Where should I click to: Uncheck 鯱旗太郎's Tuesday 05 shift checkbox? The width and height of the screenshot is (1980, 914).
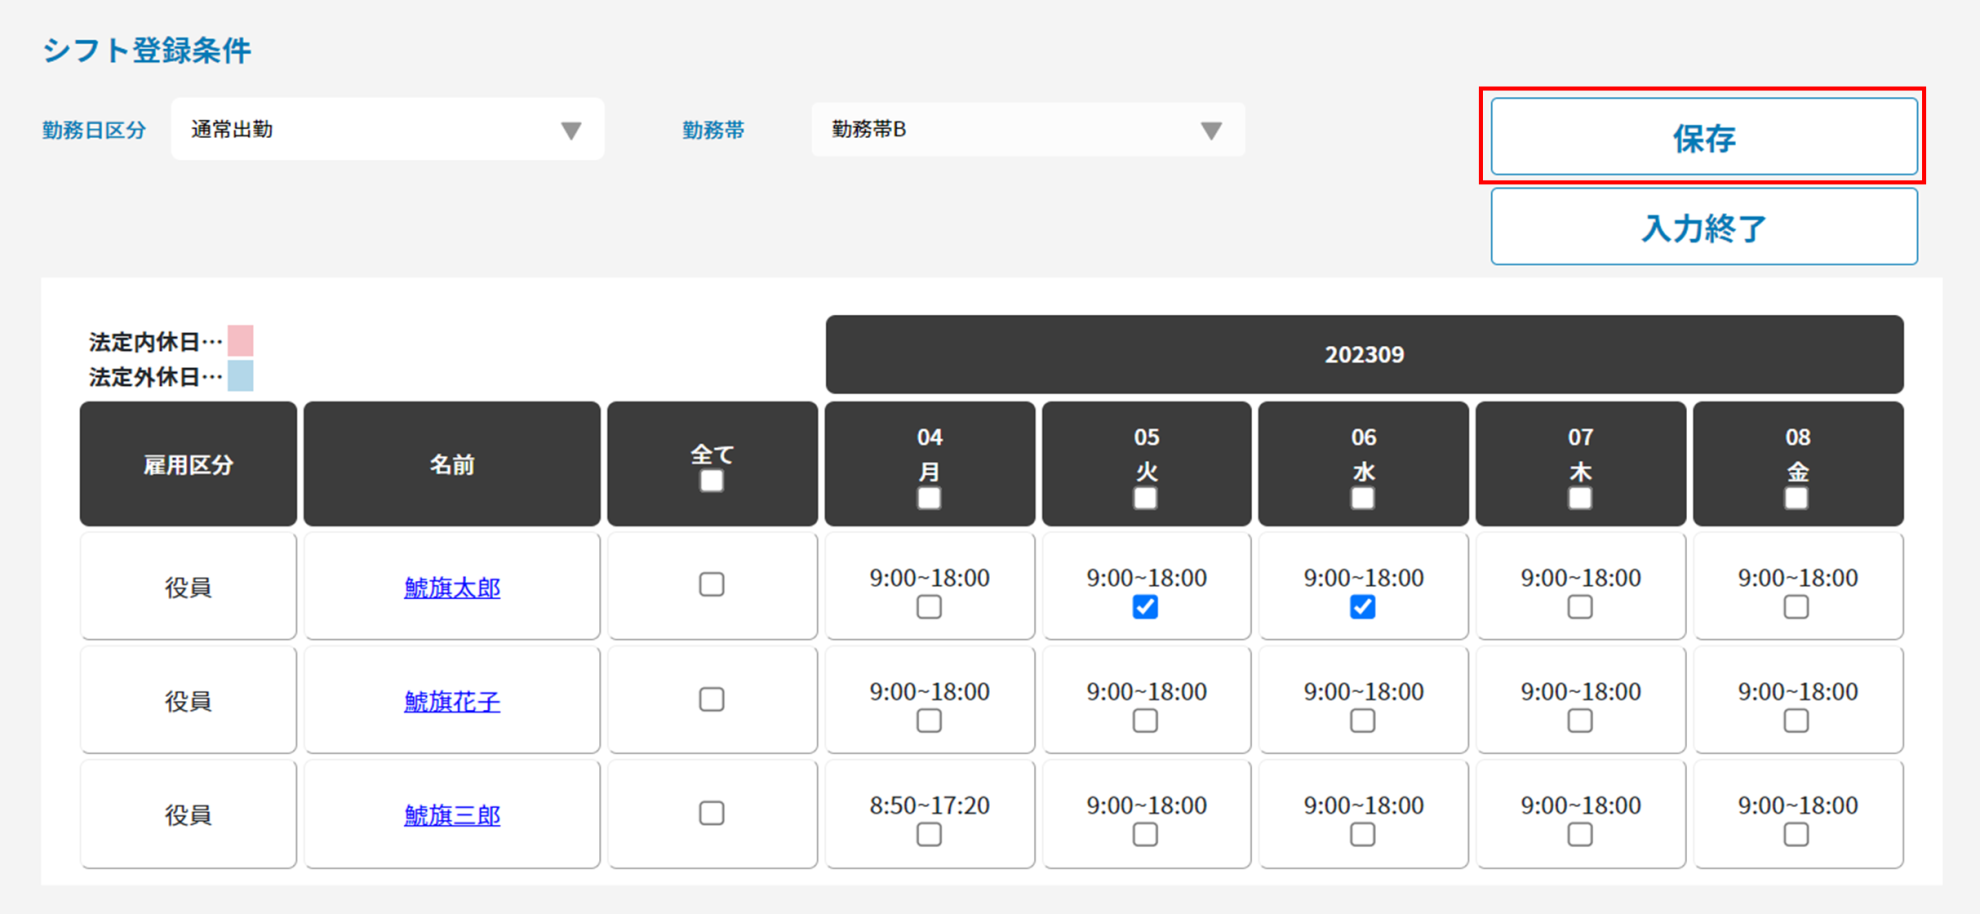click(x=1146, y=607)
